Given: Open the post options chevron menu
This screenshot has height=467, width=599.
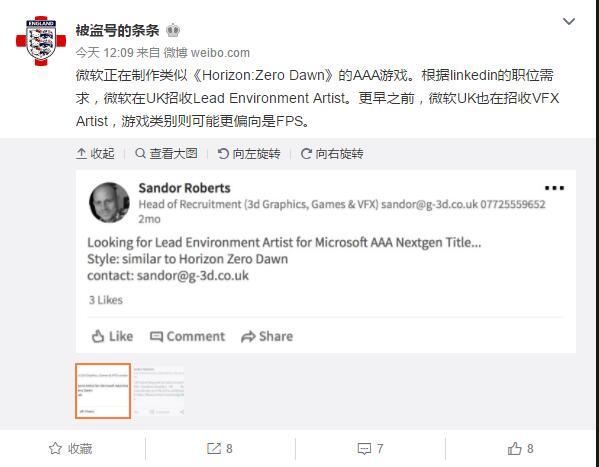Looking at the screenshot, I should [569, 21].
